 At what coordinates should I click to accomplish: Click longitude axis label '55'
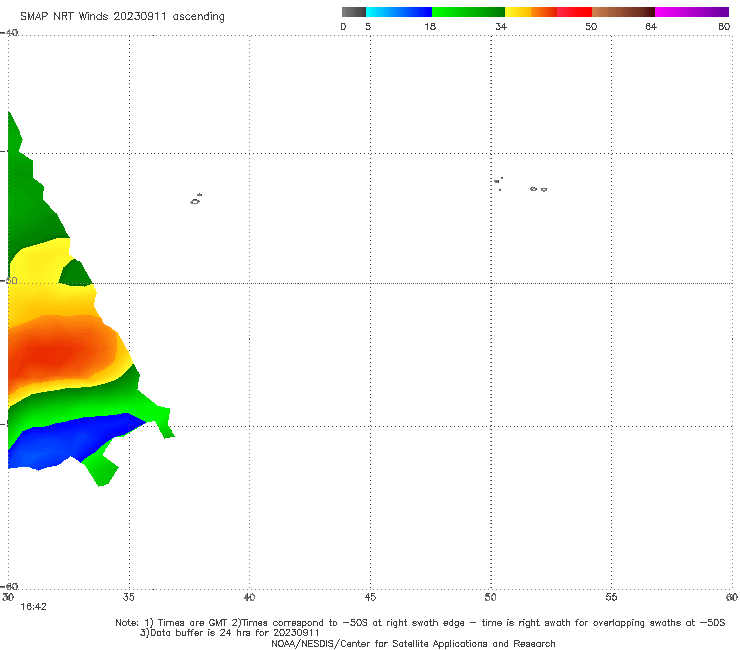(611, 598)
